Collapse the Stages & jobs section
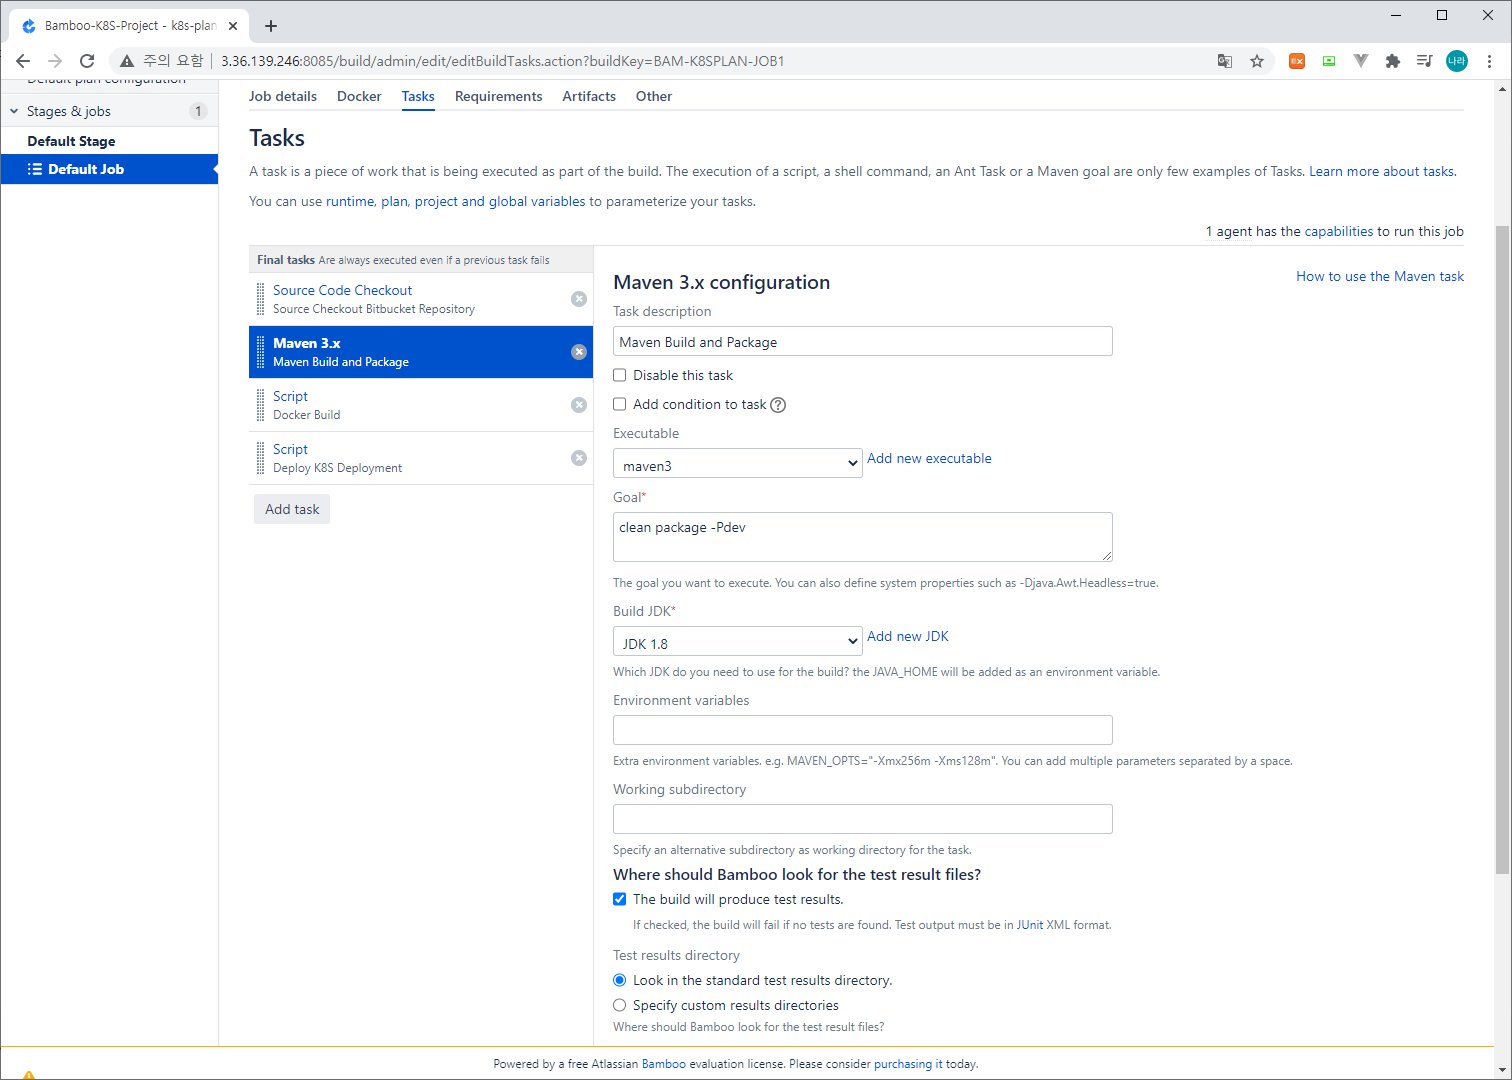The height and width of the screenshot is (1080, 1512). tap(14, 111)
